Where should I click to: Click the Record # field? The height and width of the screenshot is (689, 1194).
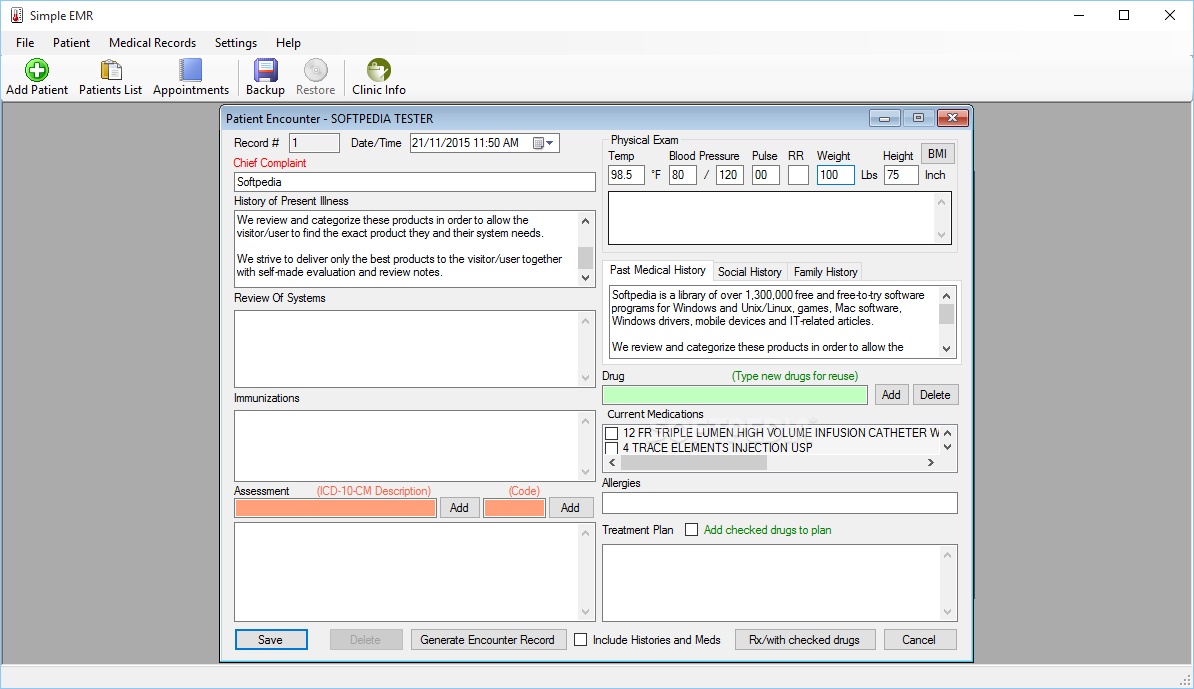[314, 143]
